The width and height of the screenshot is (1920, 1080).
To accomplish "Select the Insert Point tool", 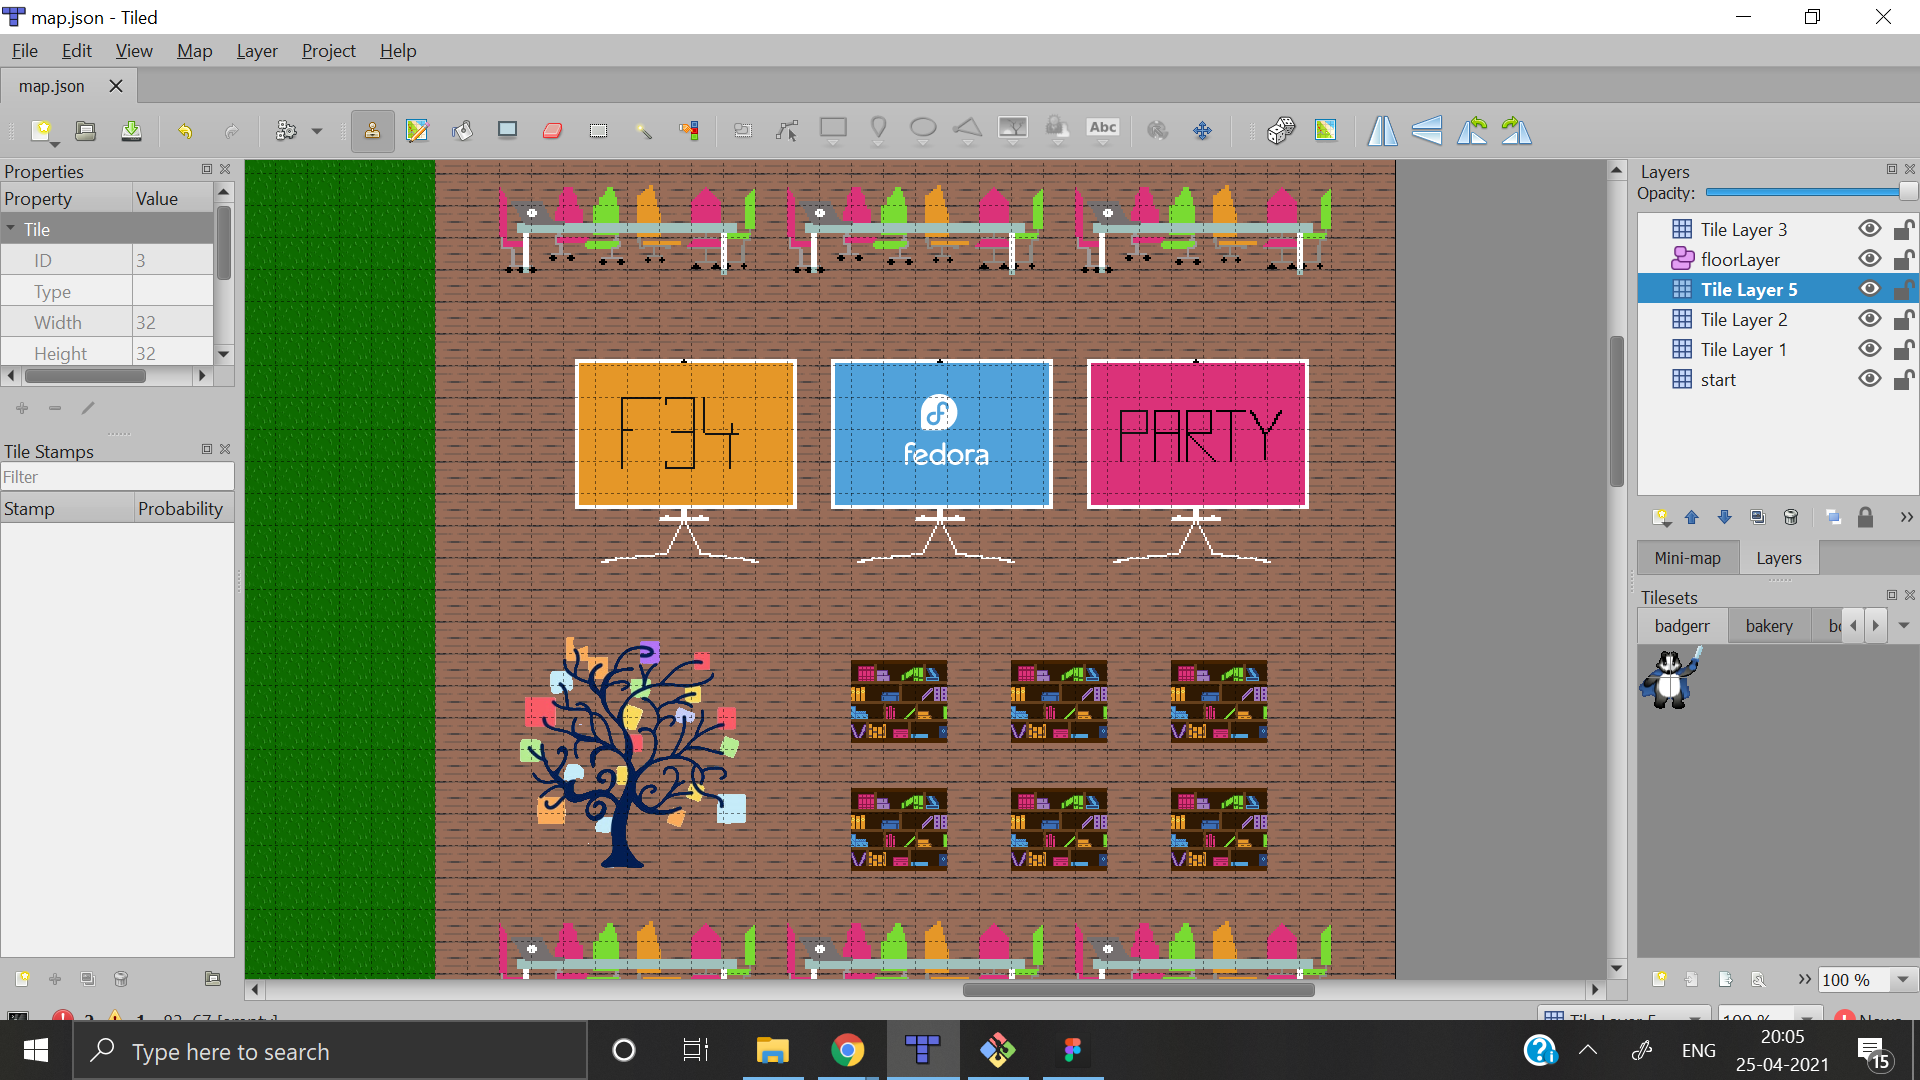I will tap(878, 131).
